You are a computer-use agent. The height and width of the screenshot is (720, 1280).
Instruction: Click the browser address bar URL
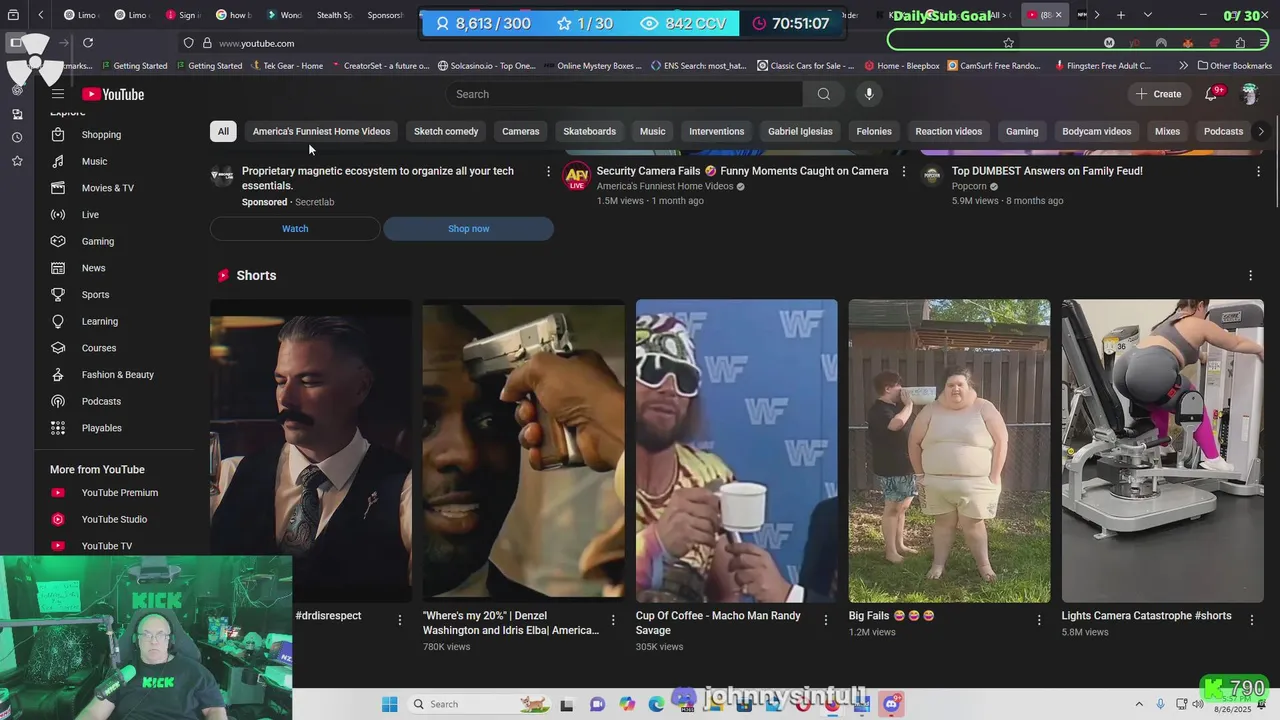point(256,43)
